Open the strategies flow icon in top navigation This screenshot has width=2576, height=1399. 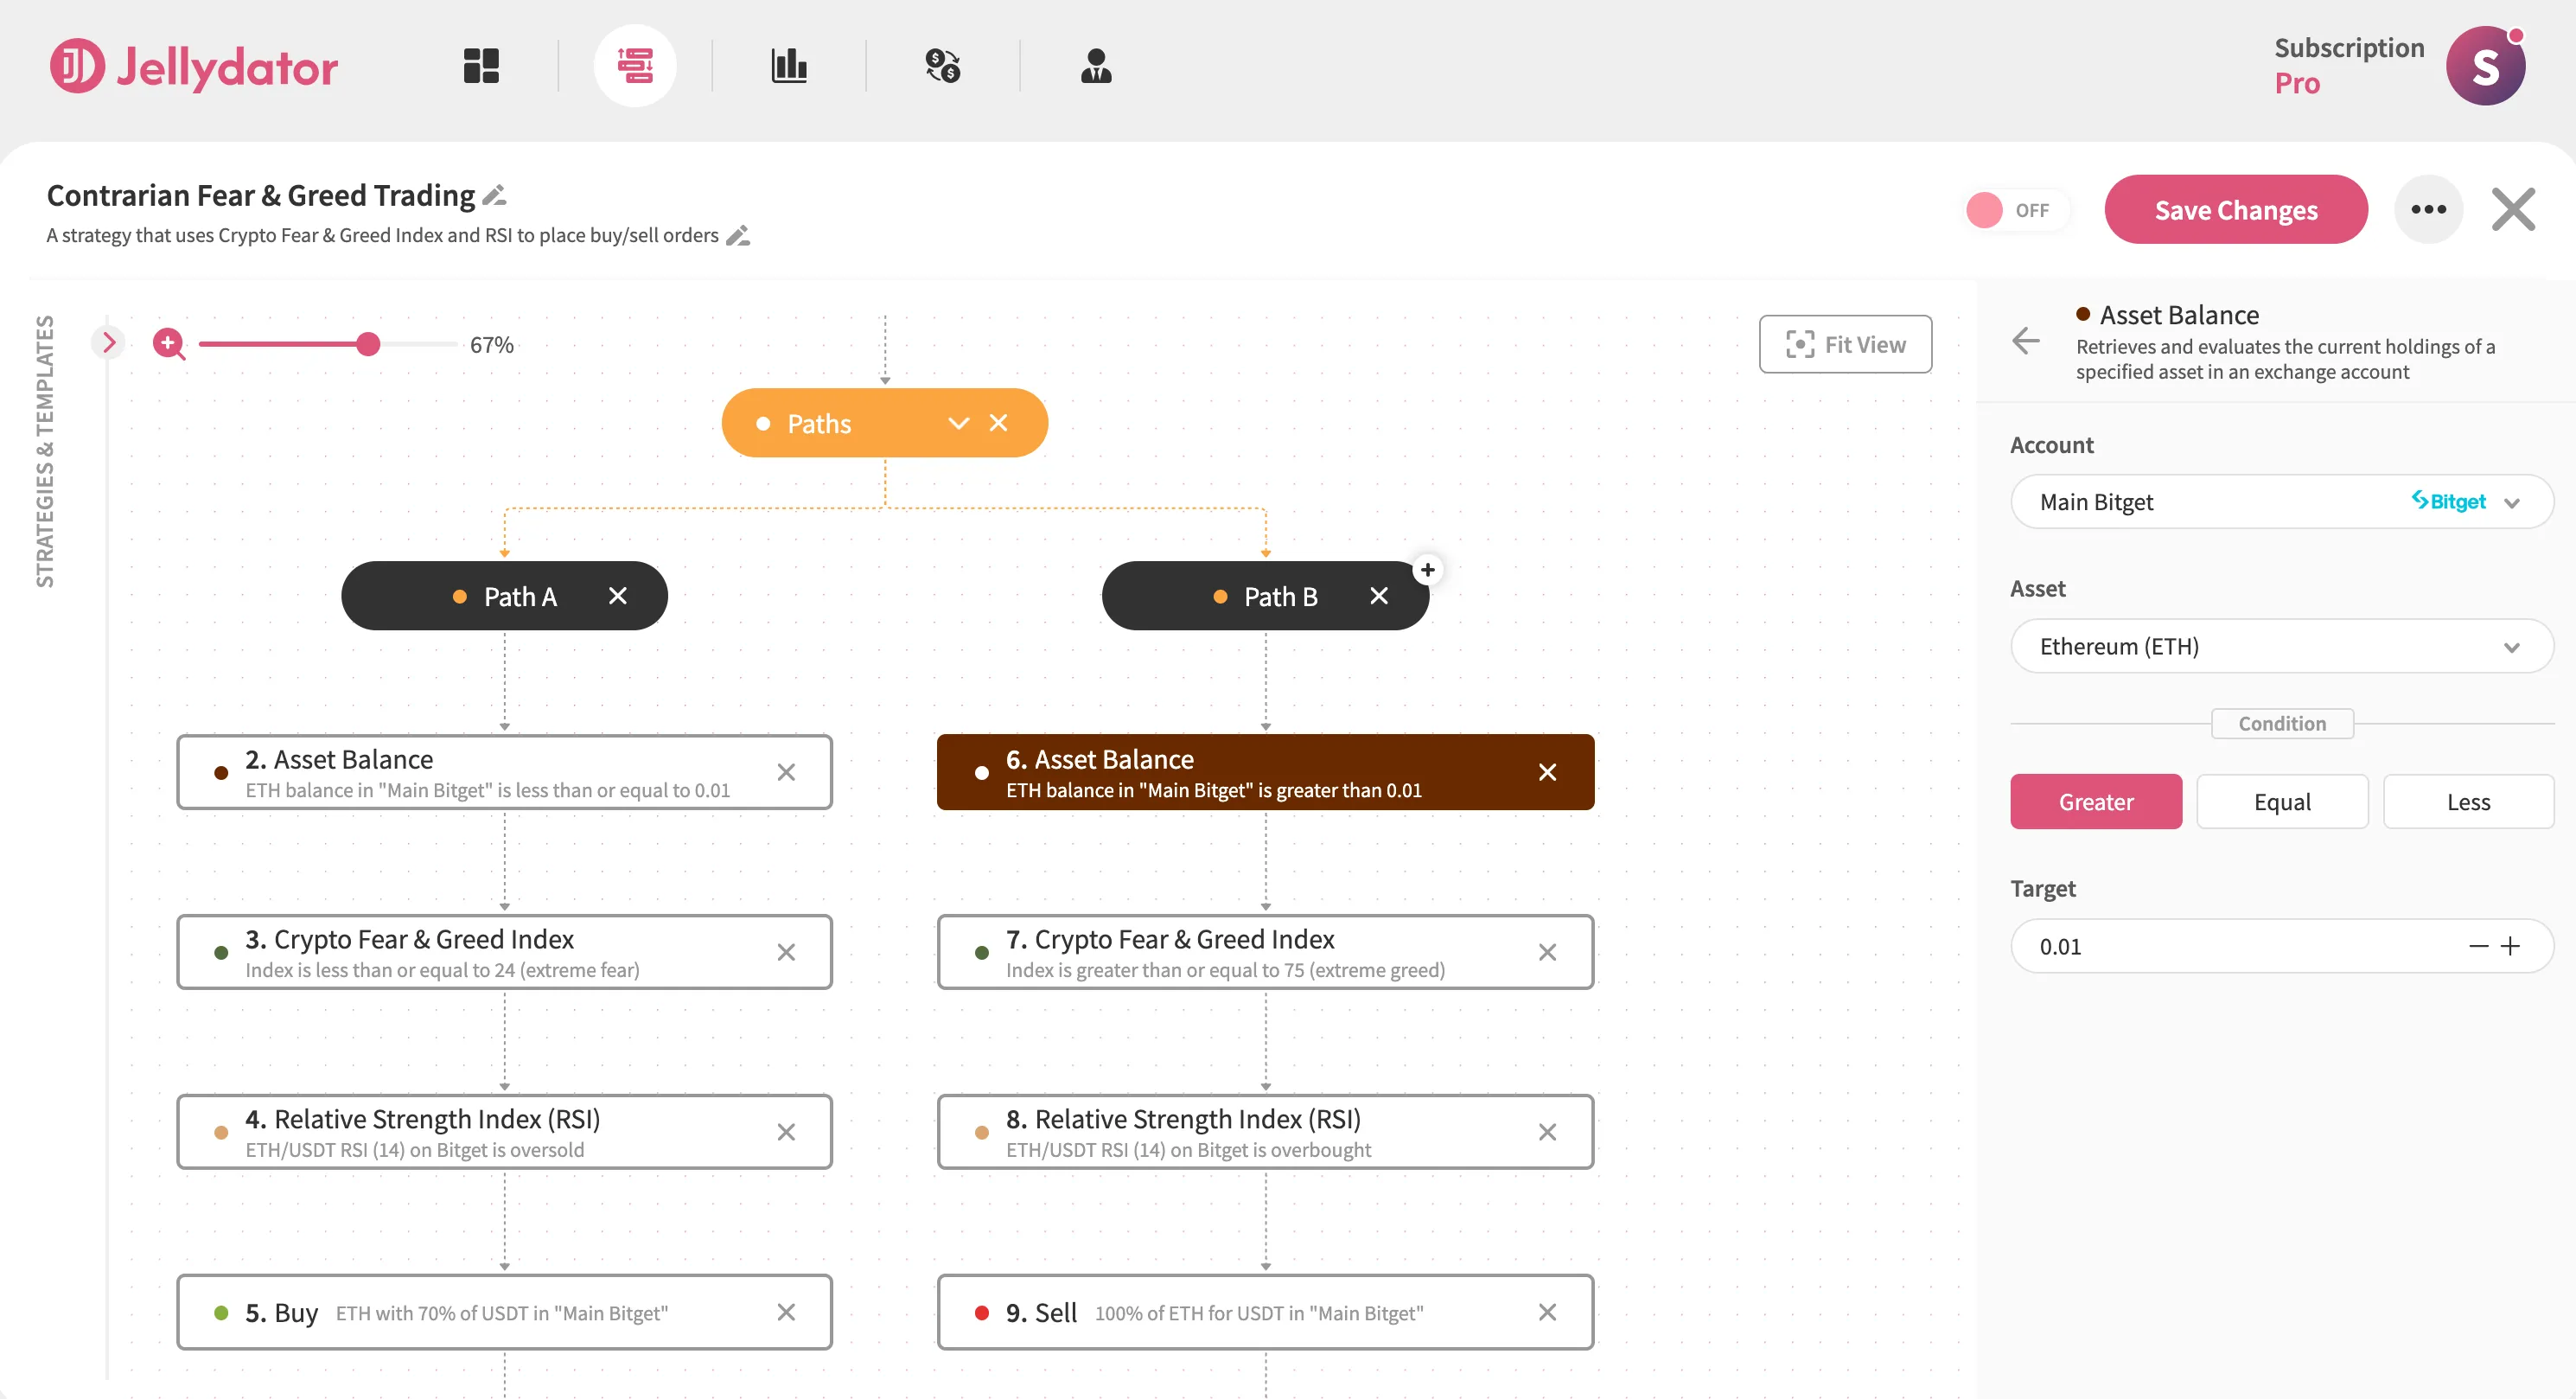(635, 66)
